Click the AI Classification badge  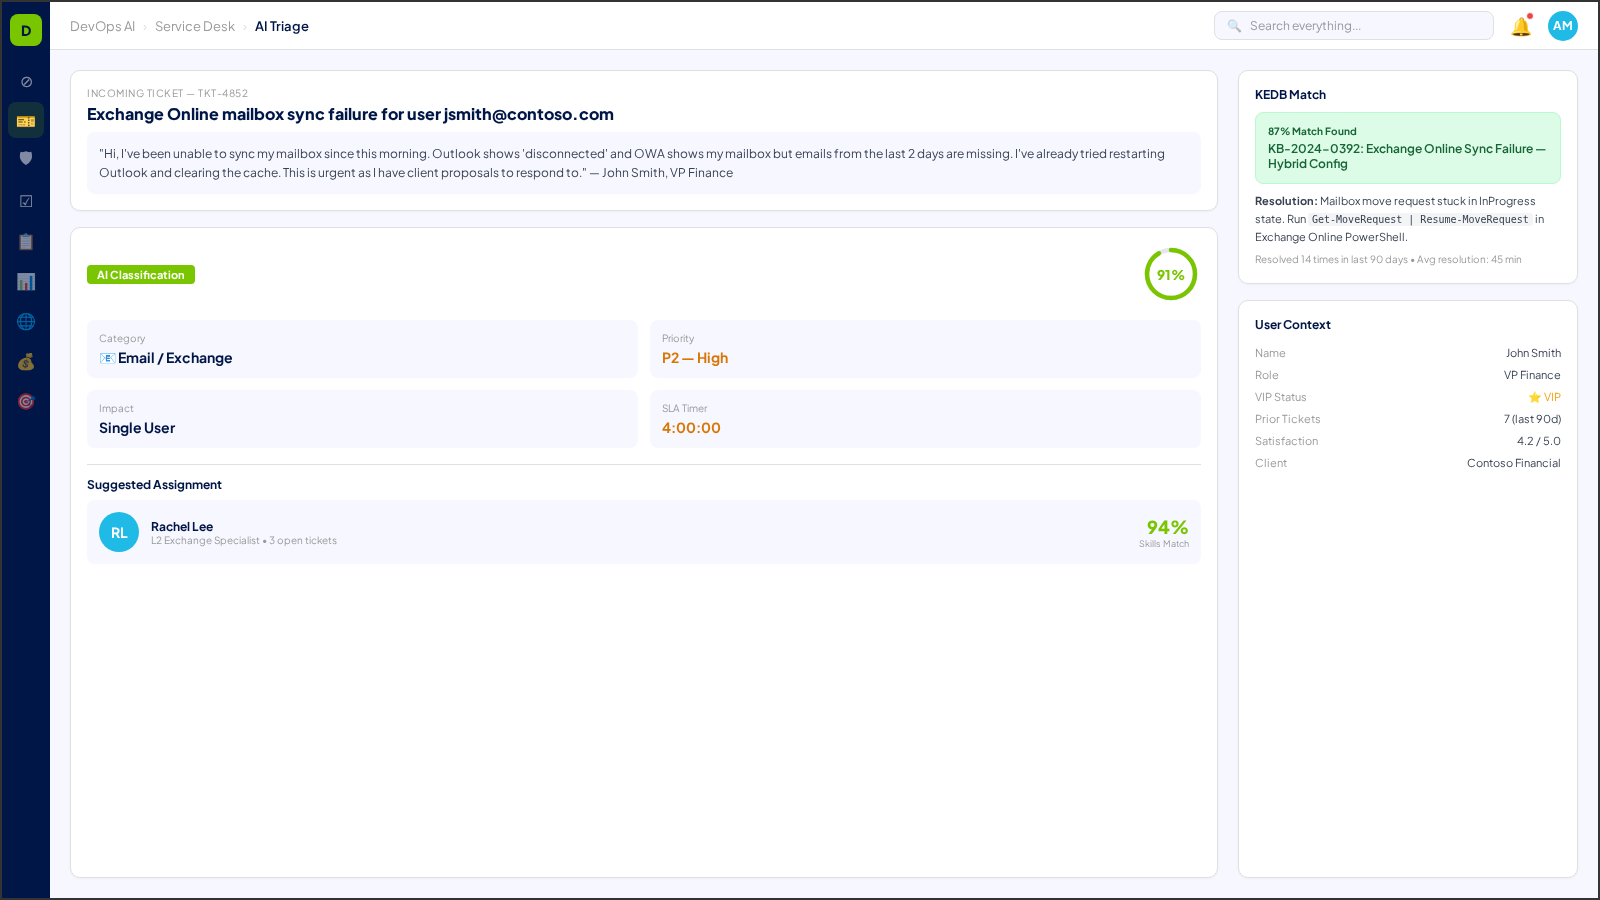point(140,274)
